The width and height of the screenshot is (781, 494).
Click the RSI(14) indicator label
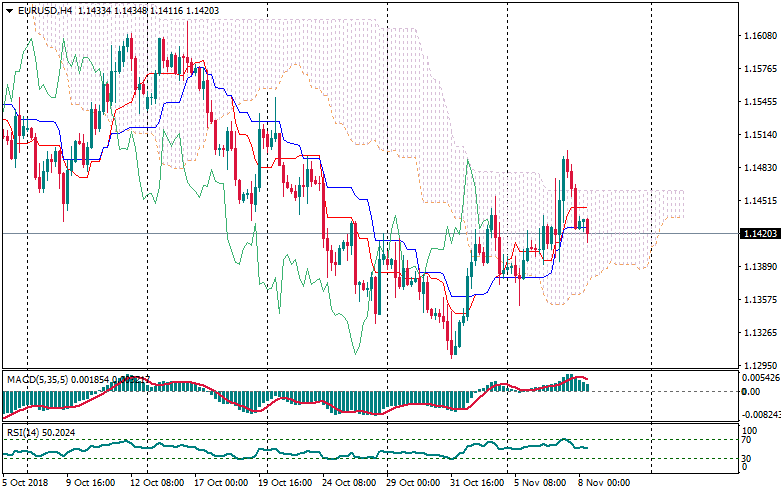point(23,433)
